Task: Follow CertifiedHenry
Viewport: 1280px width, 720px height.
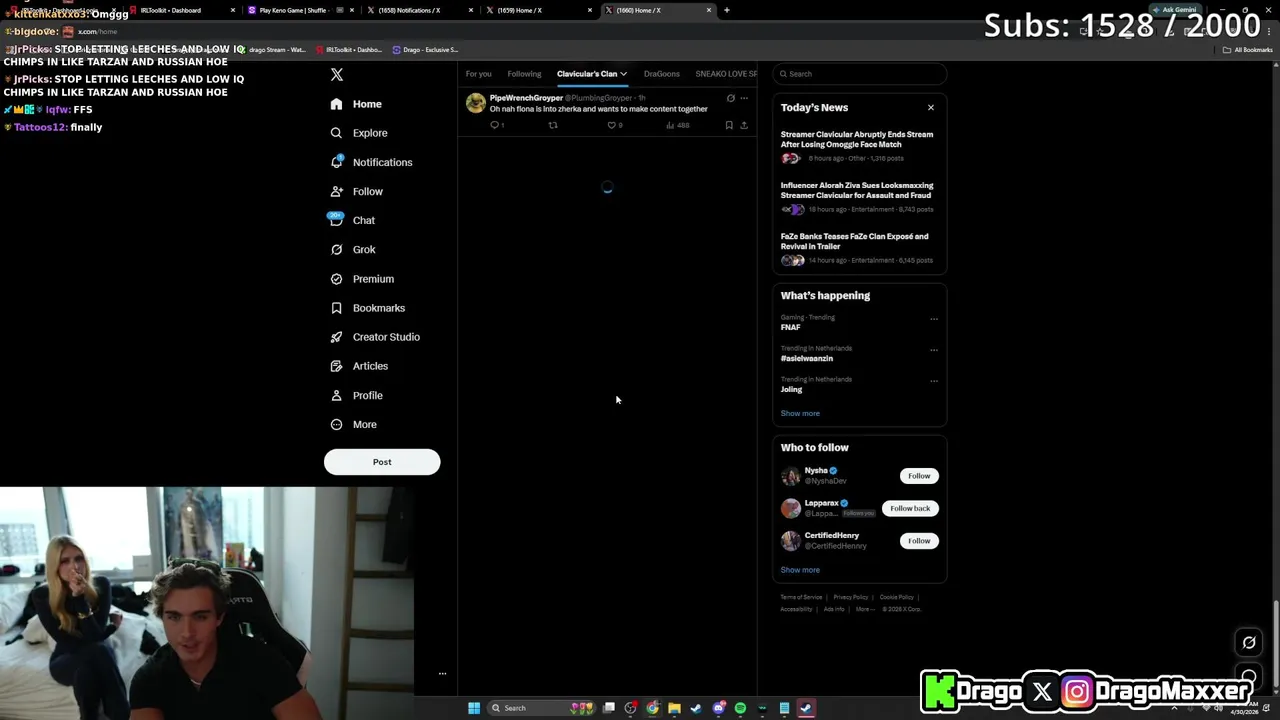Action: coord(919,541)
